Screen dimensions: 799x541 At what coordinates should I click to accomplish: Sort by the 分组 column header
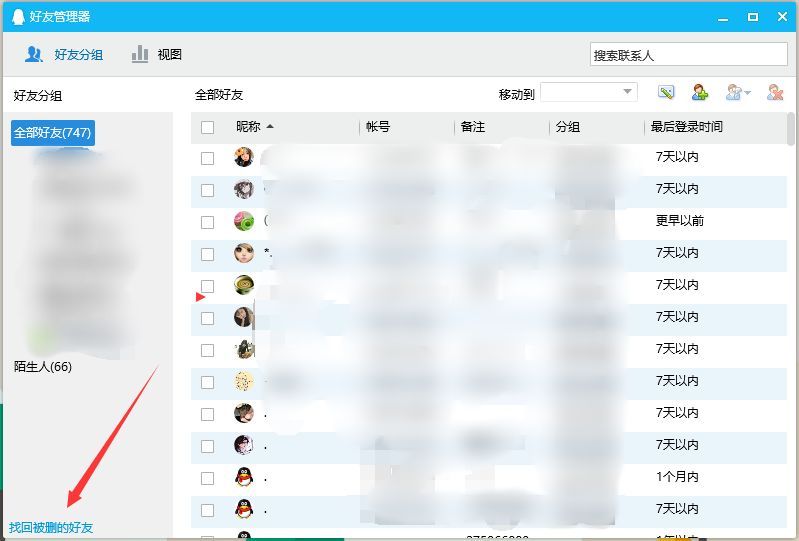568,127
